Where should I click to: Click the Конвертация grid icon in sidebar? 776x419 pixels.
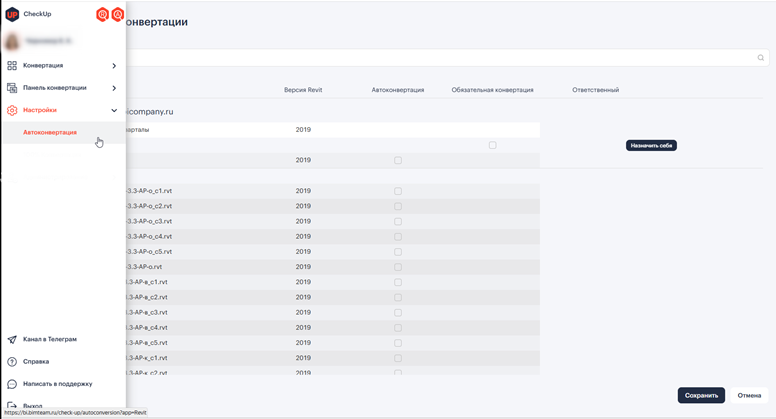point(12,66)
